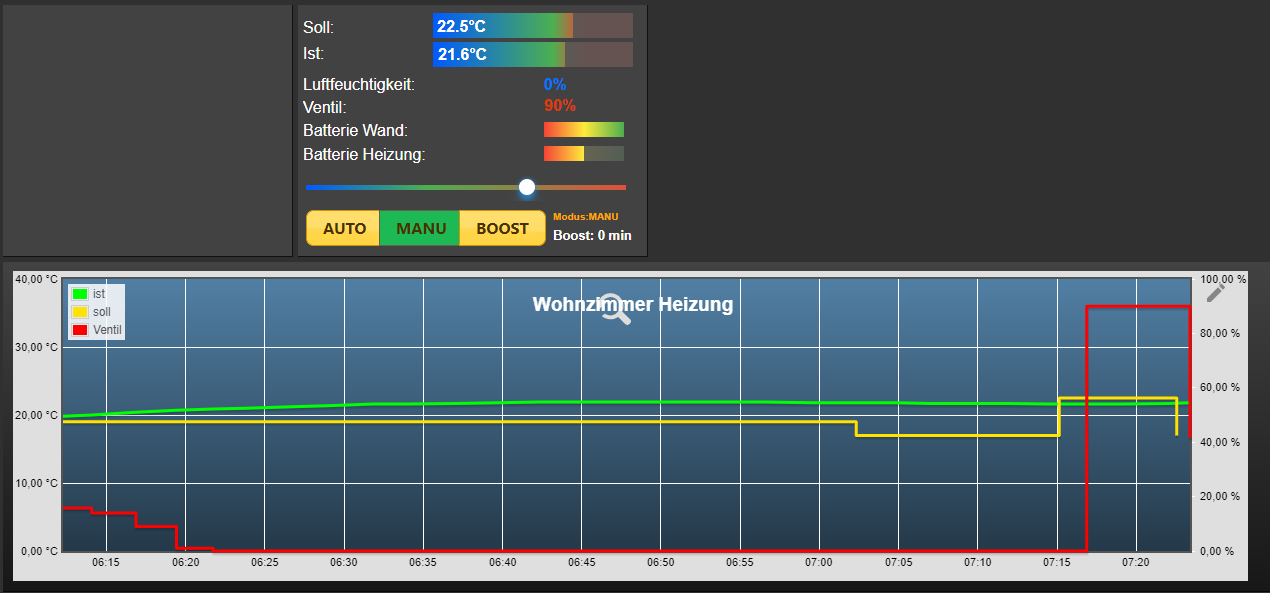Click the 'Boost: 0 min' text
1270x593 pixels.
click(x=592, y=236)
